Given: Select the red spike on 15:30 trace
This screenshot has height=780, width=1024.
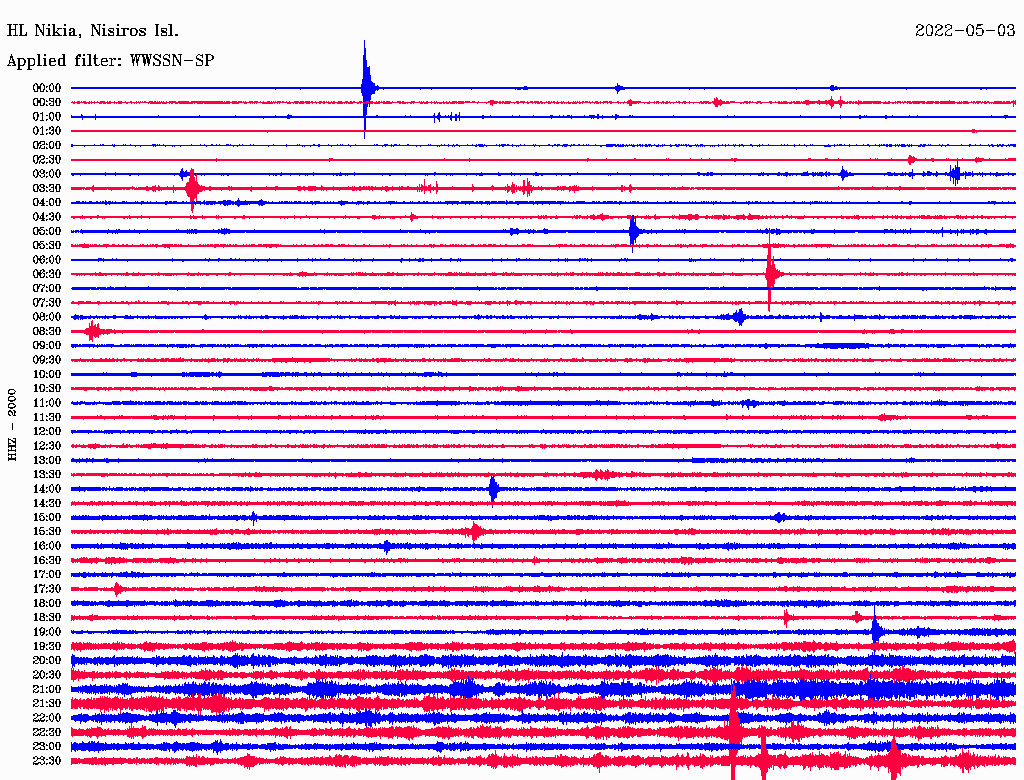Looking at the screenshot, I should point(476,532).
